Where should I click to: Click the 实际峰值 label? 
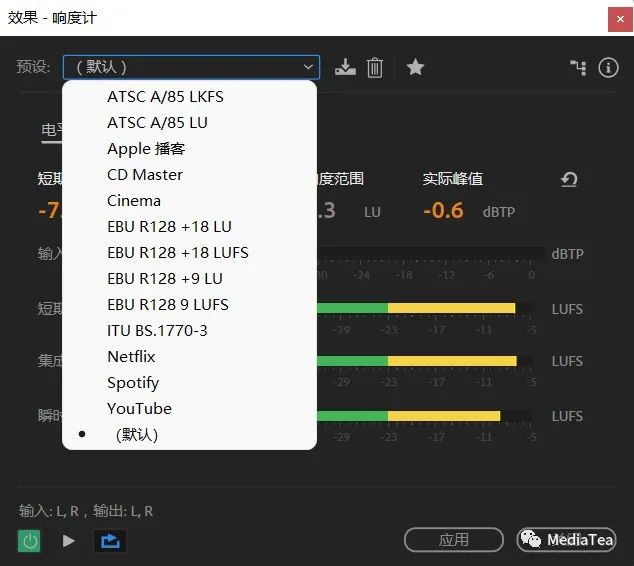452,178
